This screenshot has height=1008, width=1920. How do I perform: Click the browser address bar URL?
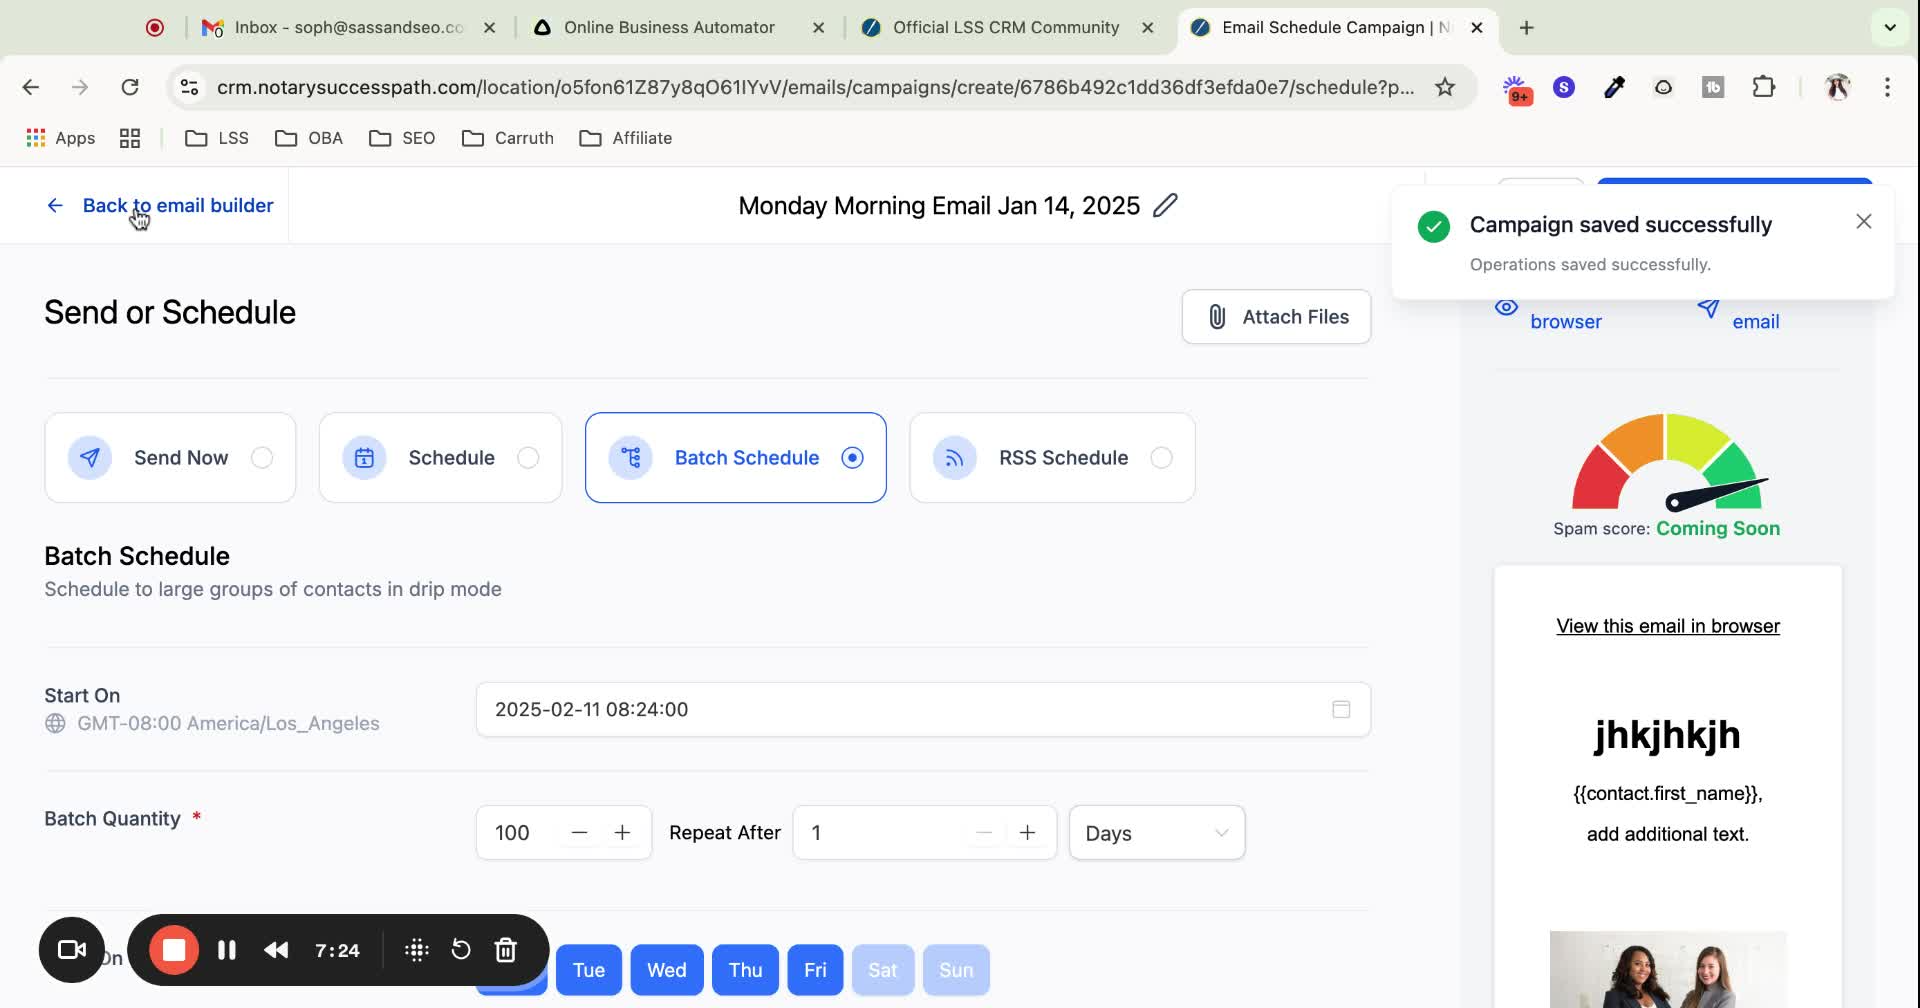click(815, 87)
